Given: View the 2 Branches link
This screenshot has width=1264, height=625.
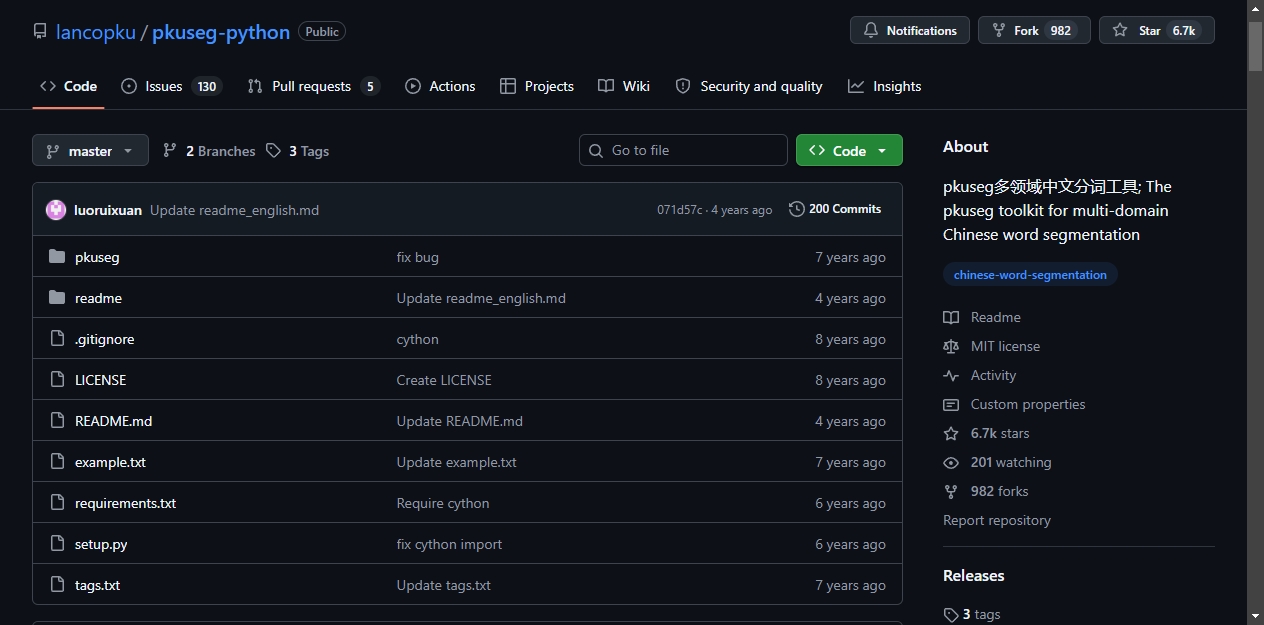Looking at the screenshot, I should click(x=209, y=151).
